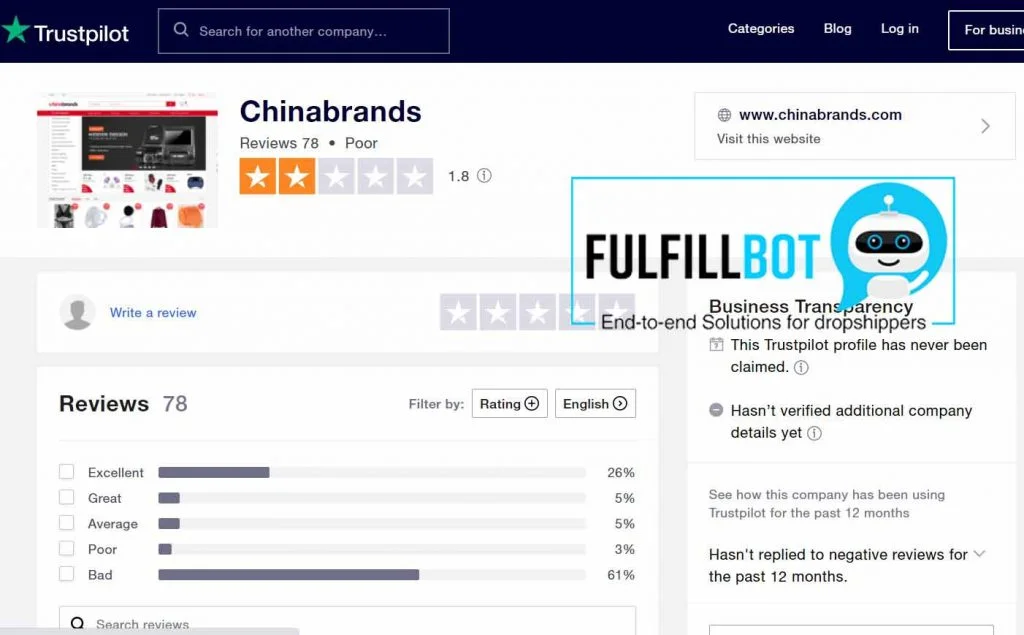
Task: Enable the Average rating checkbox
Action: 67,524
